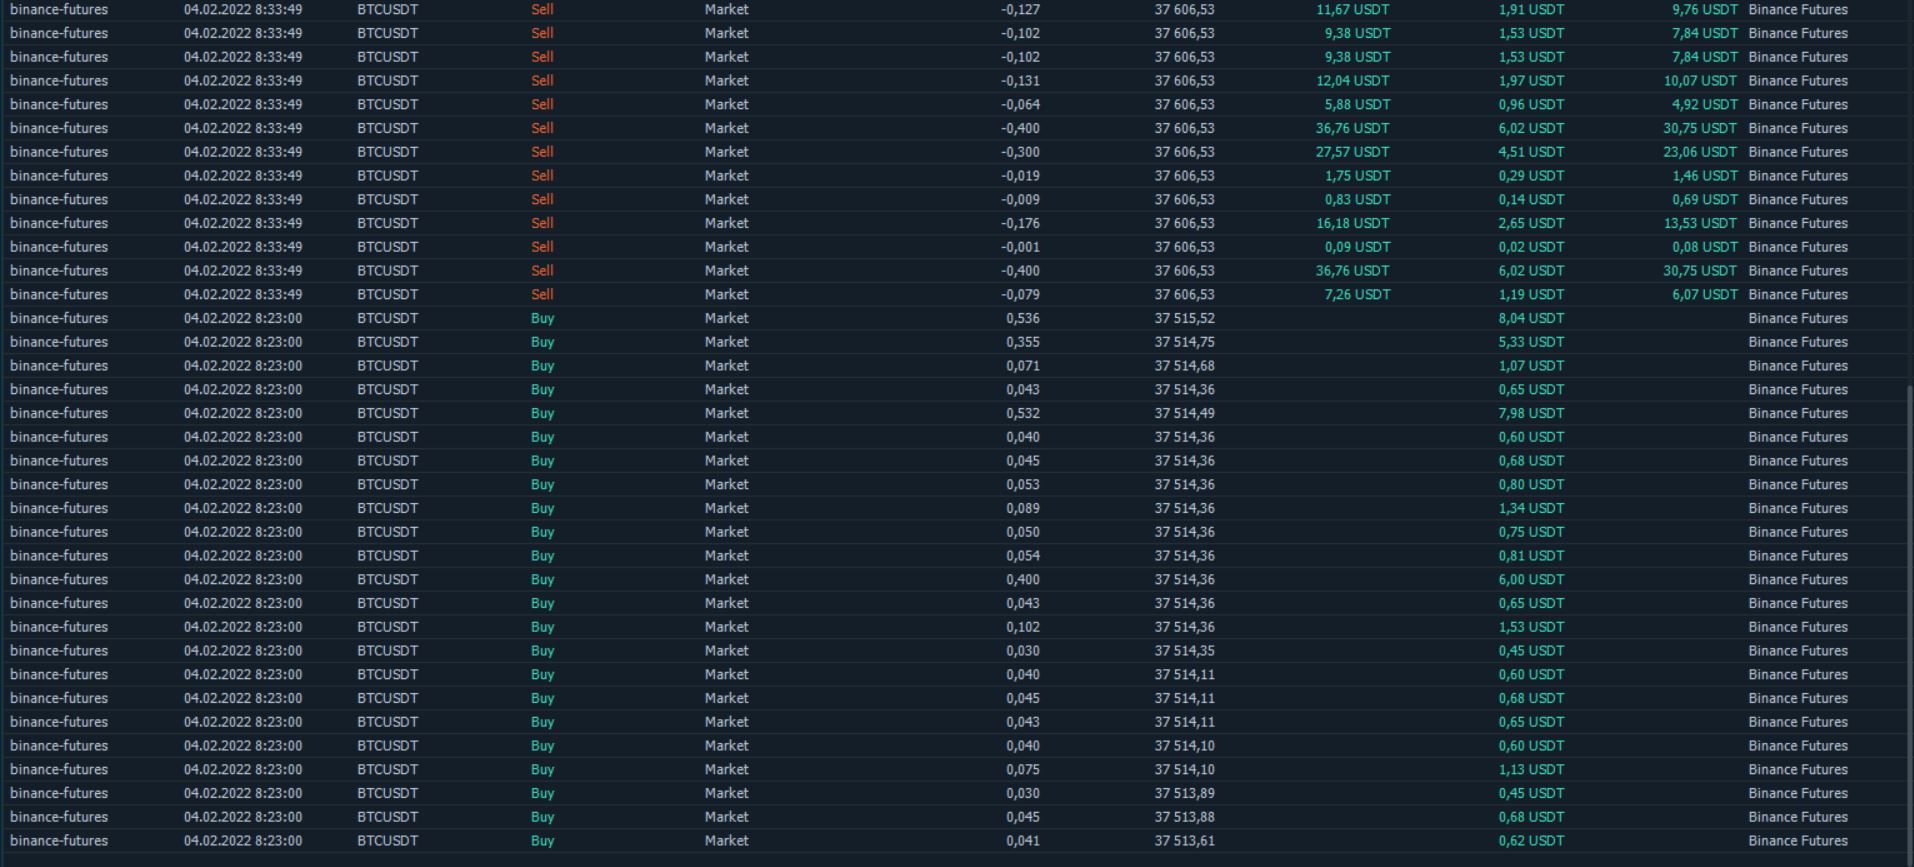This screenshot has height=867, width=1914.
Task: Click the net value 1,46 USDT
Action: (x=1705, y=176)
